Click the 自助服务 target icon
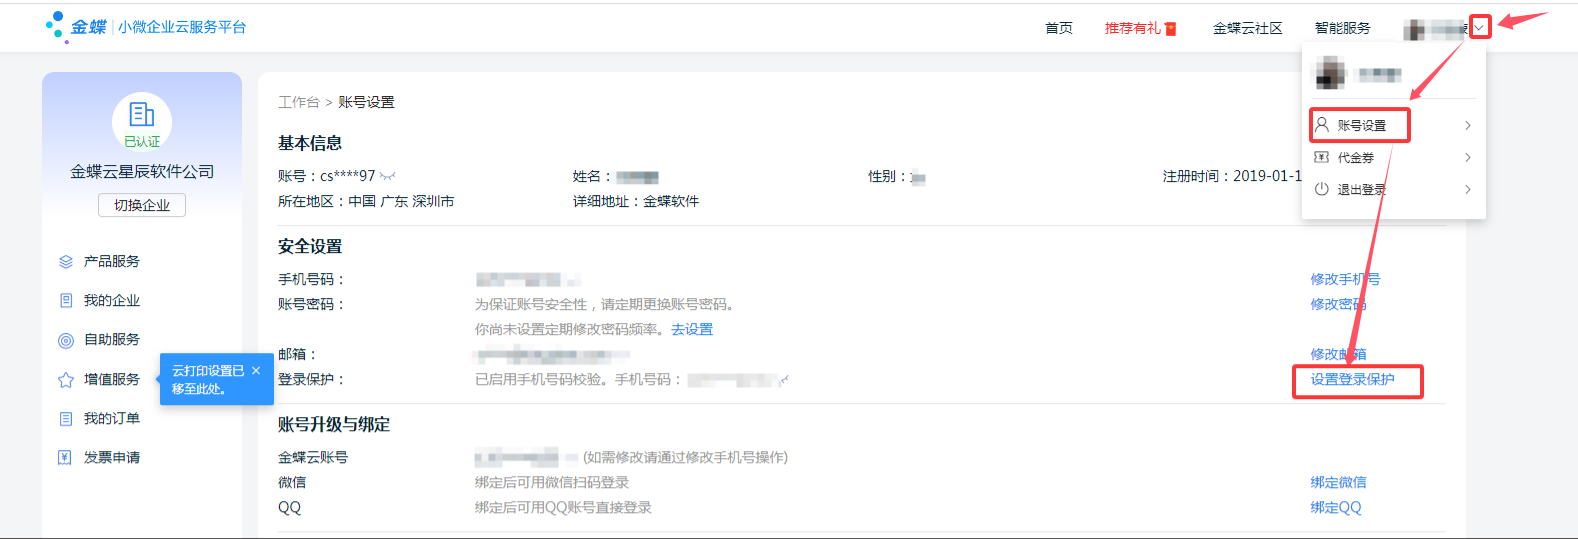Screen dimensions: 1578x539 [x=66, y=340]
